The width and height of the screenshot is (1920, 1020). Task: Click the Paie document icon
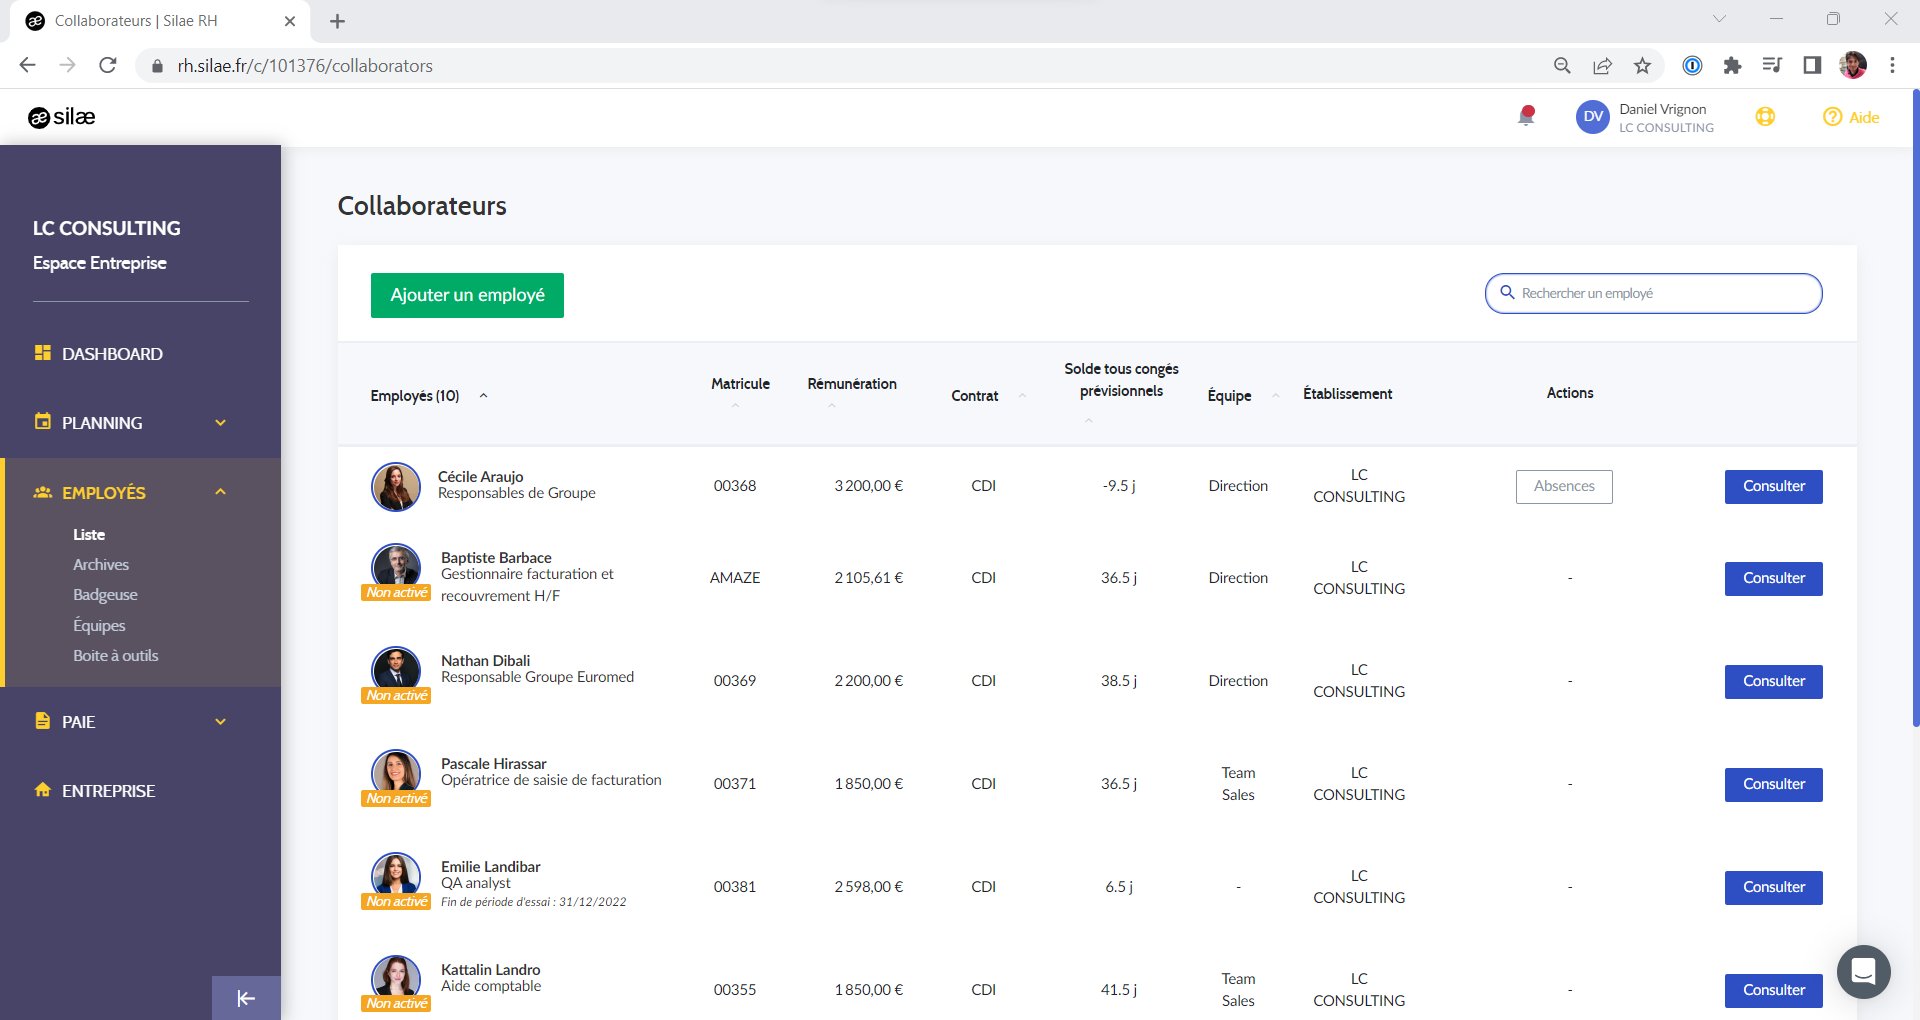pos(42,720)
